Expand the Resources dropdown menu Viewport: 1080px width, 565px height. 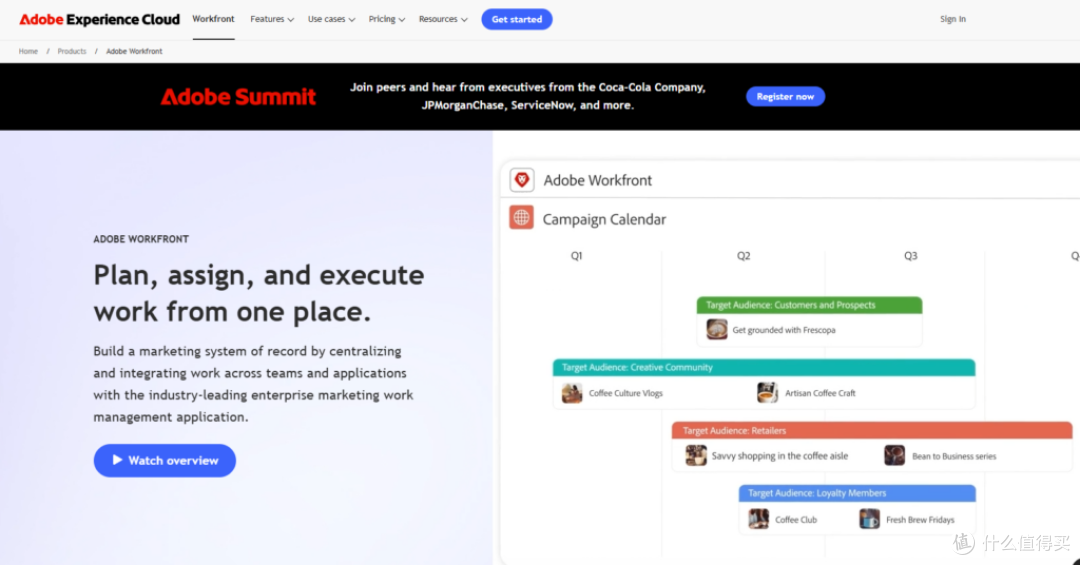click(443, 19)
